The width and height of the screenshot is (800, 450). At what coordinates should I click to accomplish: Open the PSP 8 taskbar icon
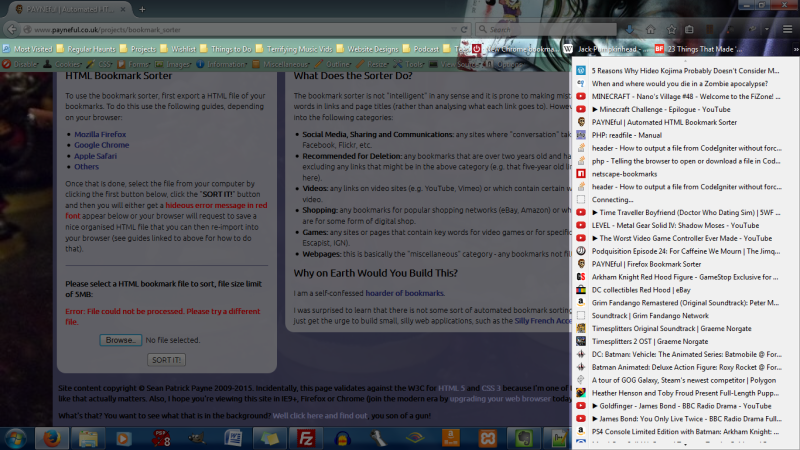pyautogui.click(x=161, y=438)
